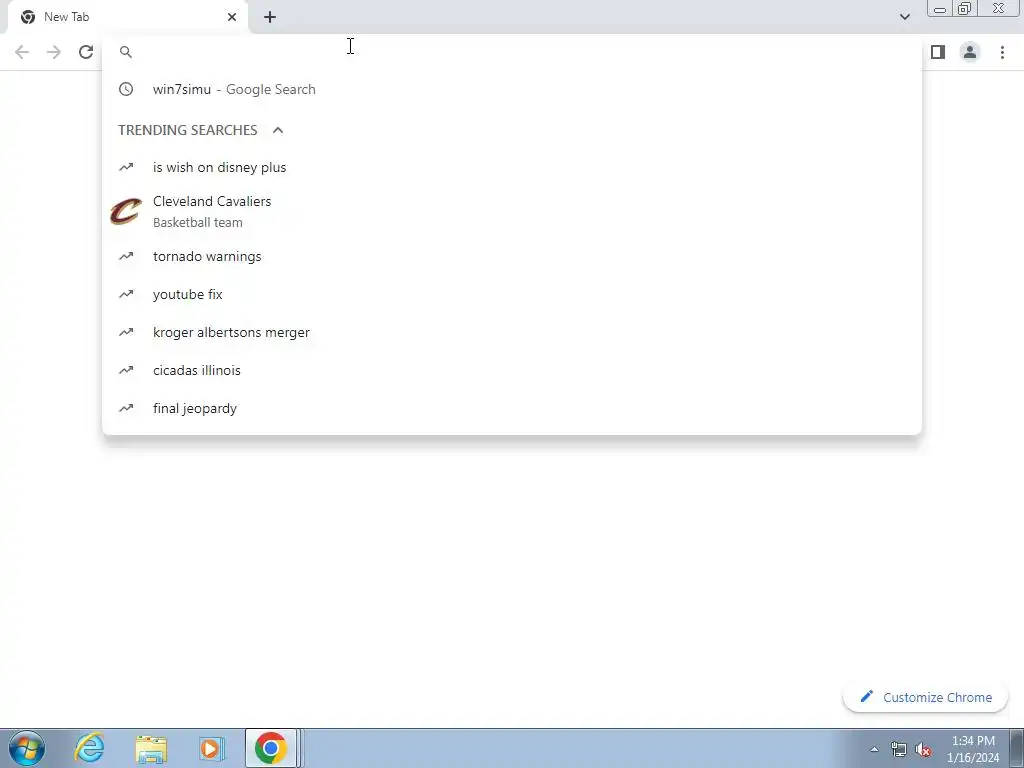Viewport: 1024px width, 768px height.
Task: Open Chrome's three-dot menu
Action: click(x=1002, y=52)
